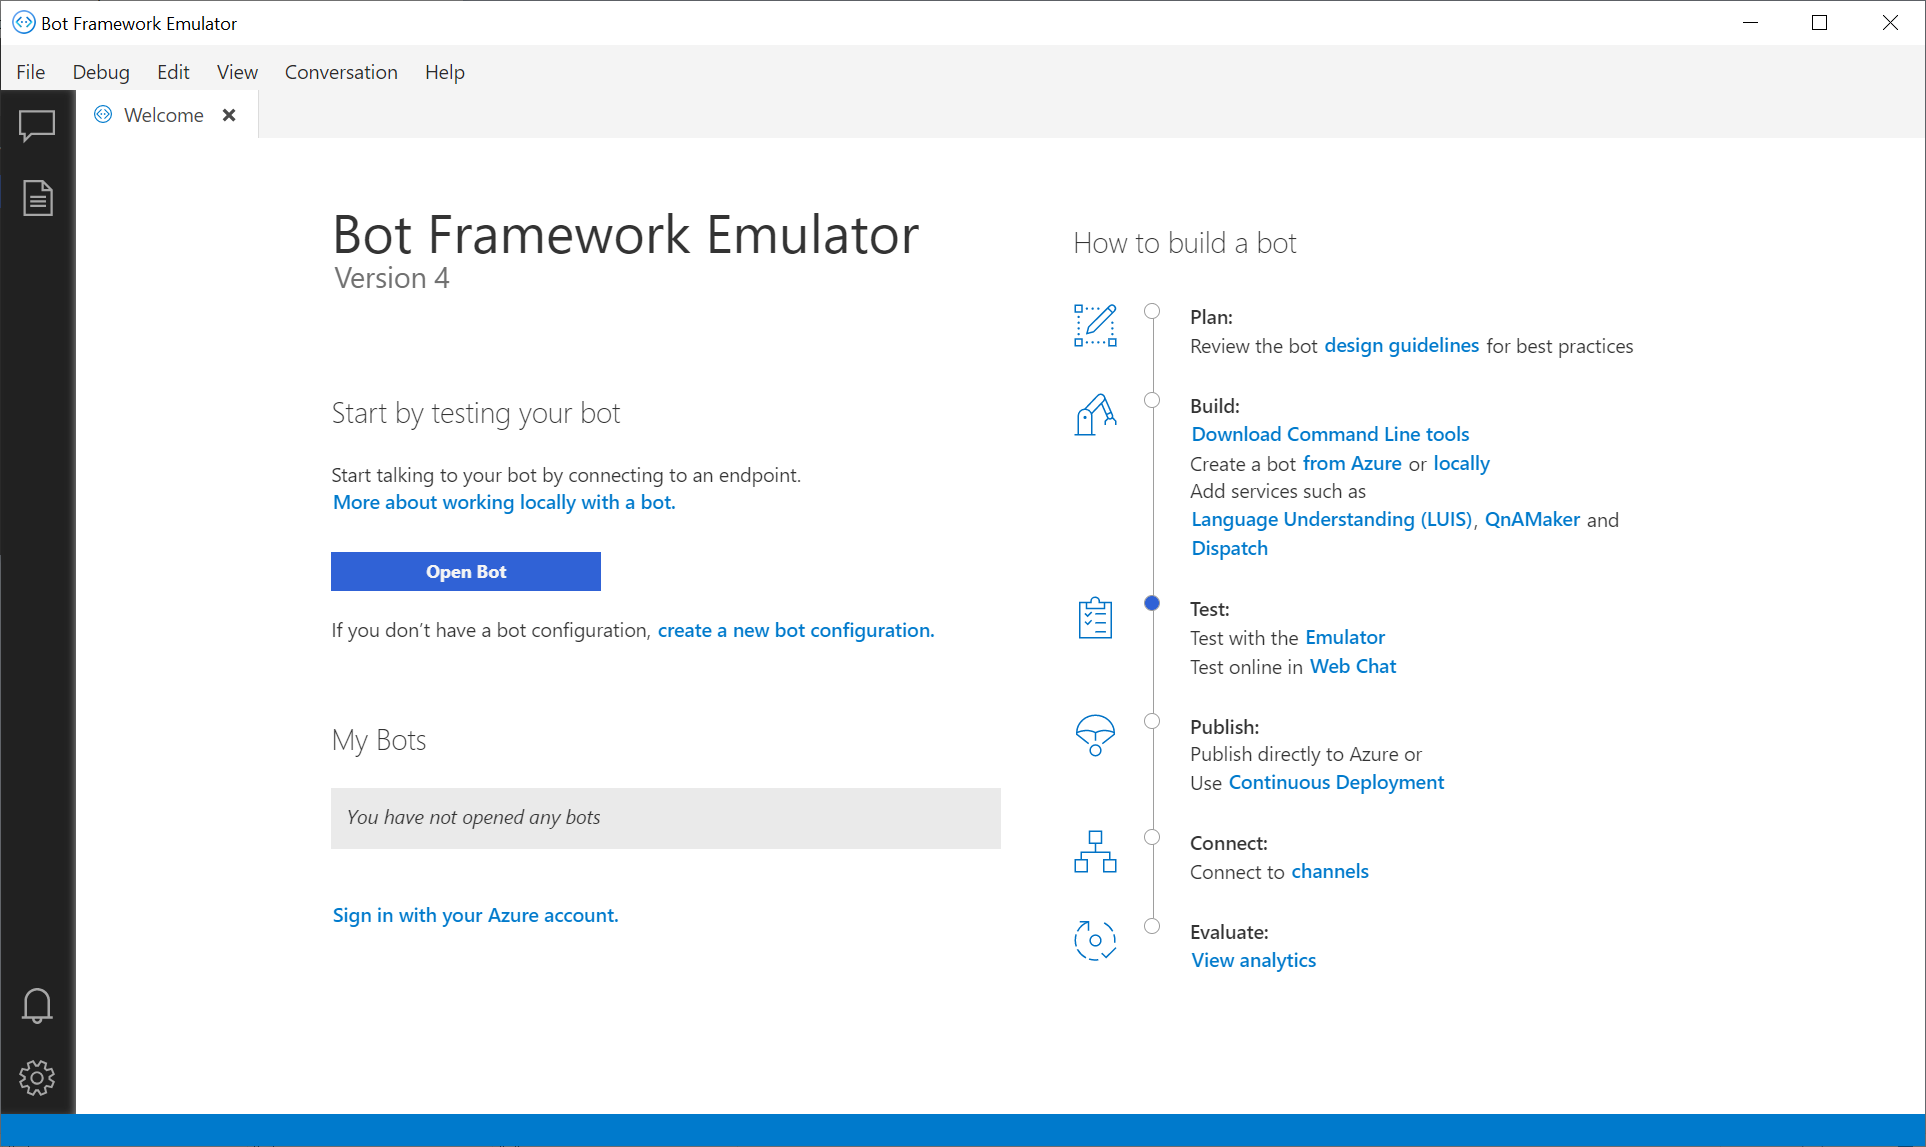1926x1147 pixels.
Task: Click the Sign in with Azure account link
Action: [x=474, y=915]
